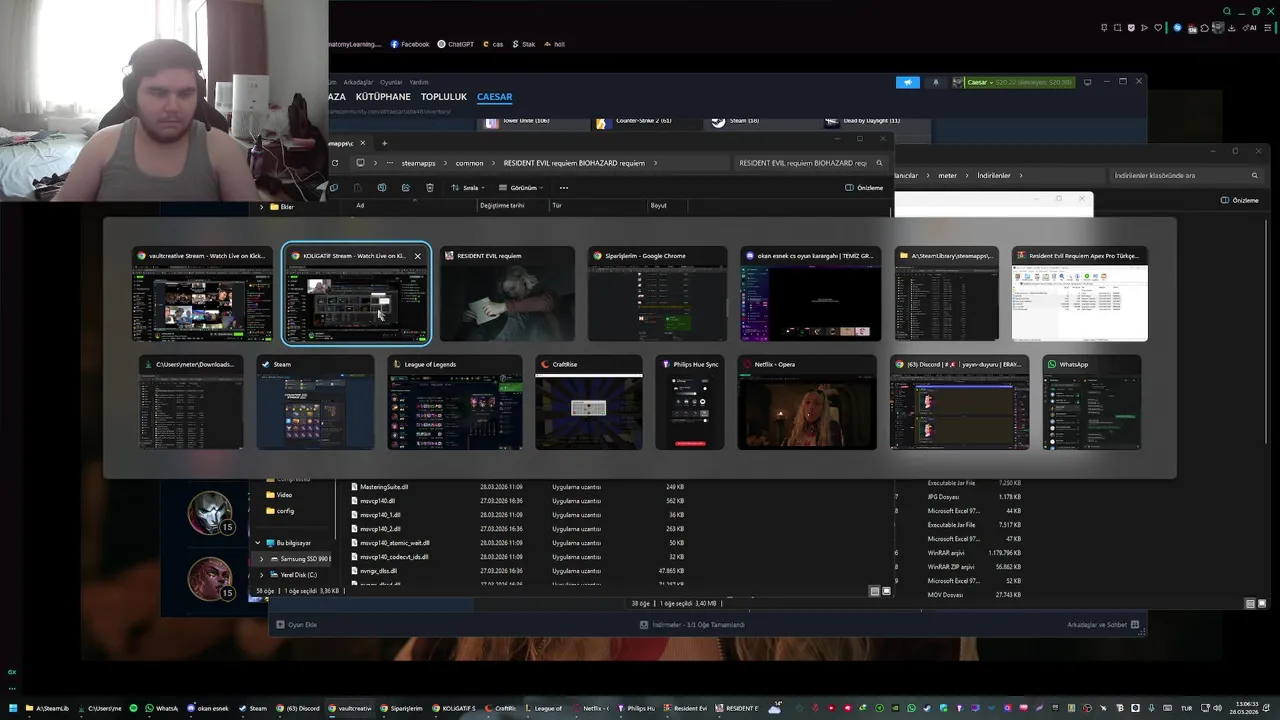Click the share icon in Explorer toolbar
Image resolution: width=1280 pixels, height=720 pixels.
(406, 187)
